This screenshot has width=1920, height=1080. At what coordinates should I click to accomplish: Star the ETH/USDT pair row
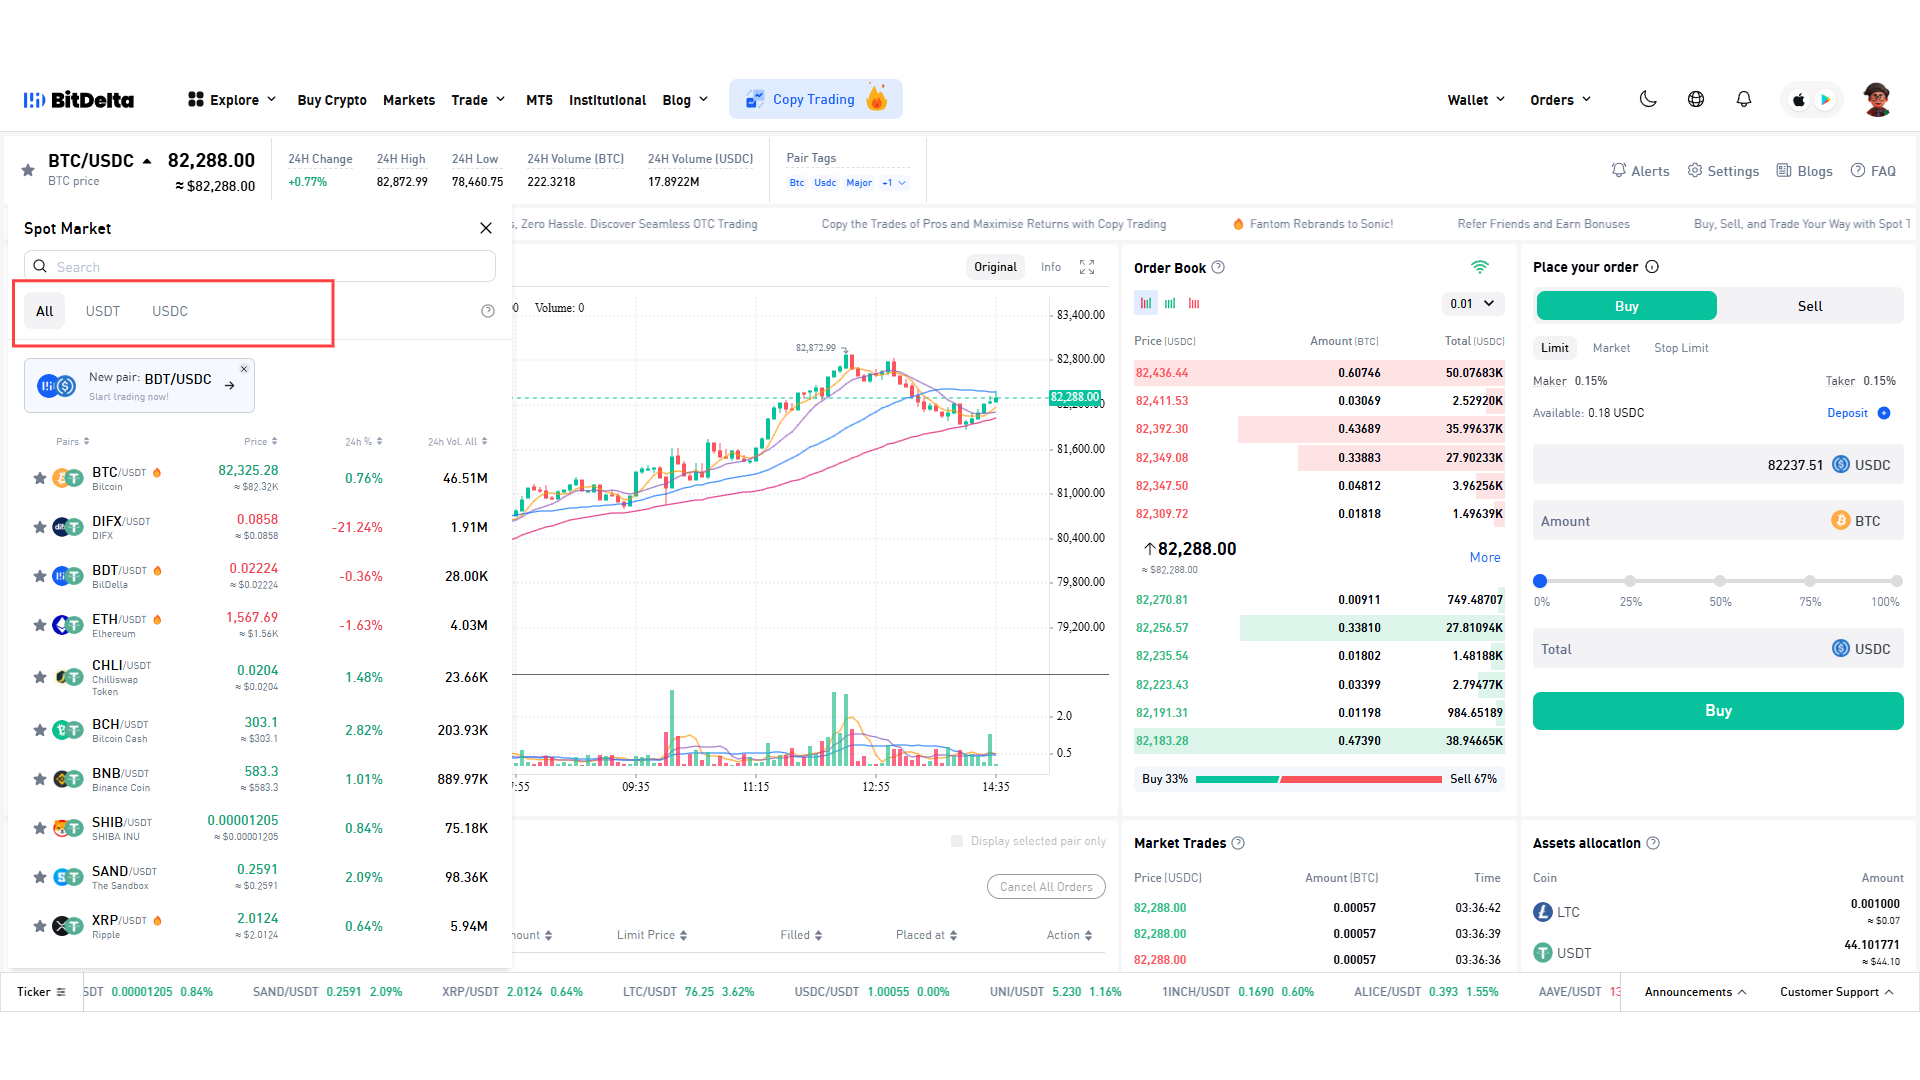40,625
